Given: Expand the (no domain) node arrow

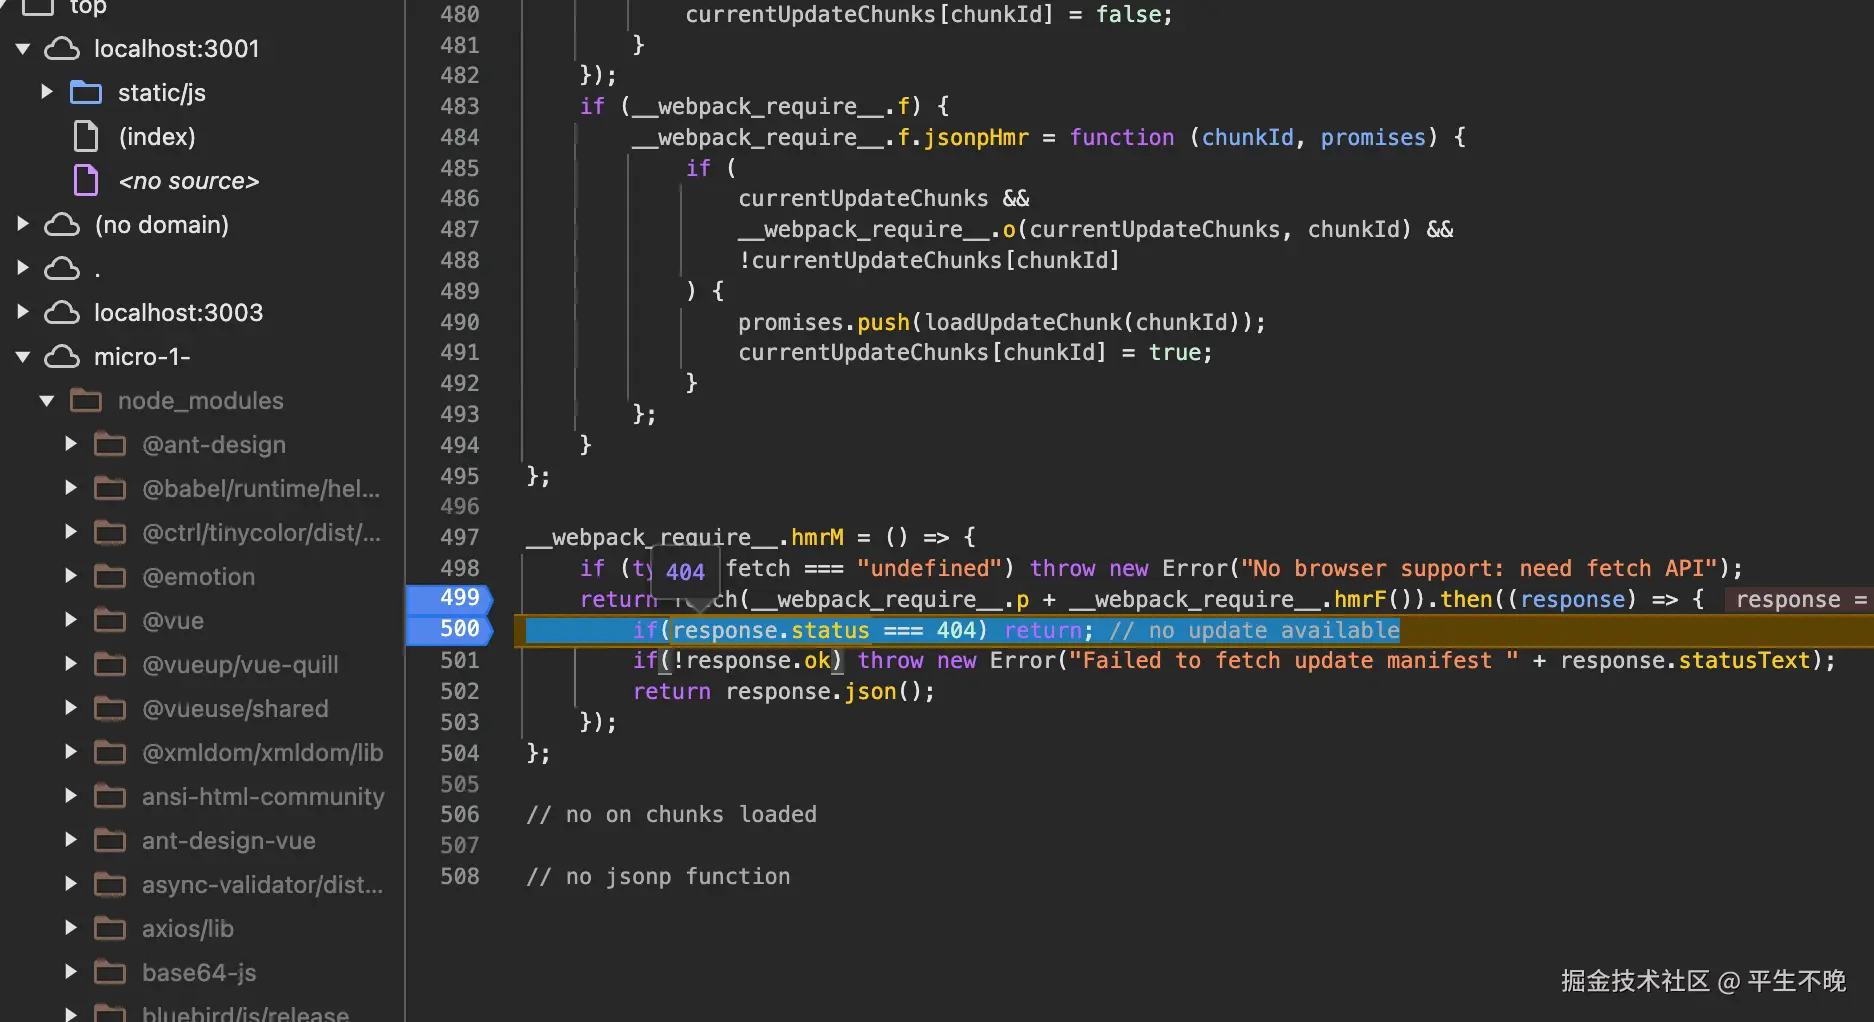Looking at the screenshot, I should click(22, 224).
